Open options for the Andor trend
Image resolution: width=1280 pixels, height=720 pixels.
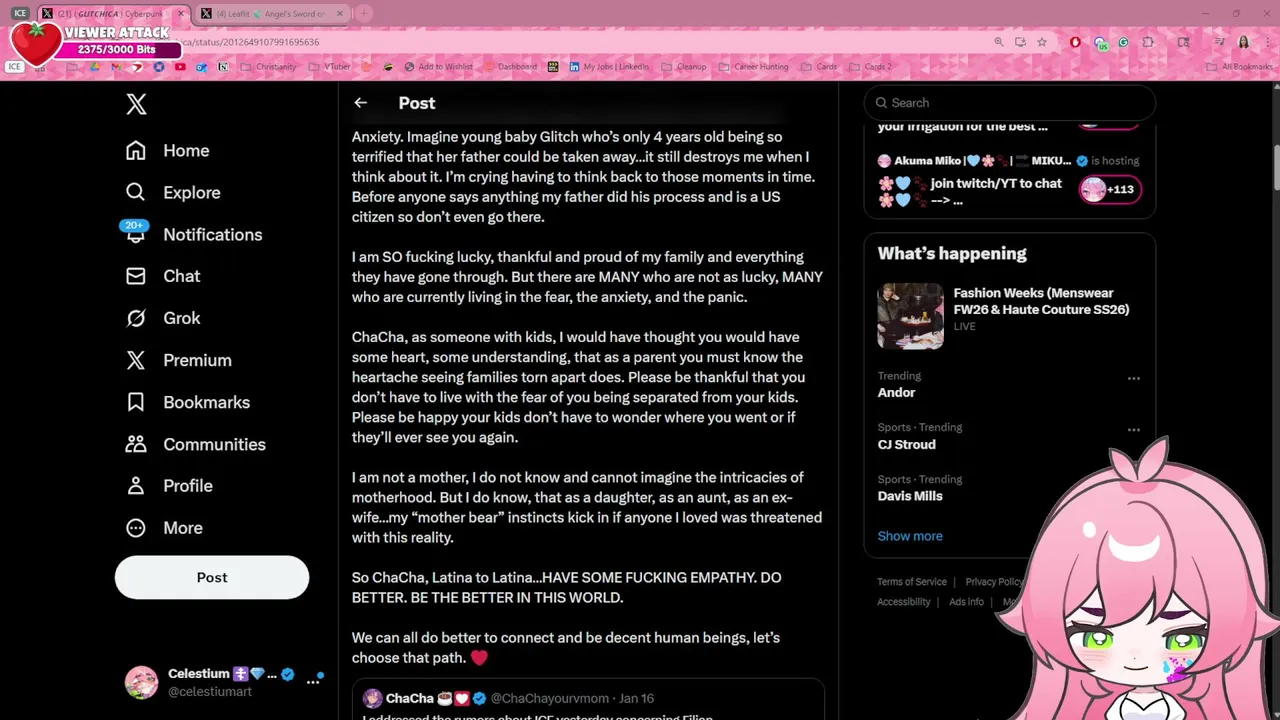pyautogui.click(x=1134, y=378)
